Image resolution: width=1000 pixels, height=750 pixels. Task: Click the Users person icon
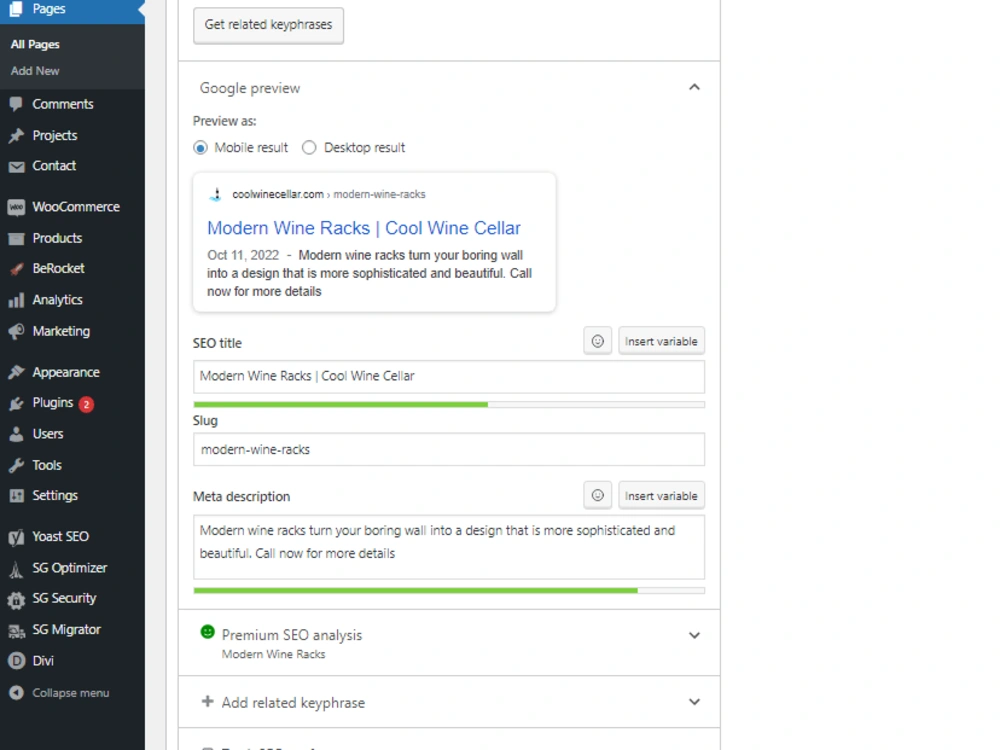click(x=16, y=434)
